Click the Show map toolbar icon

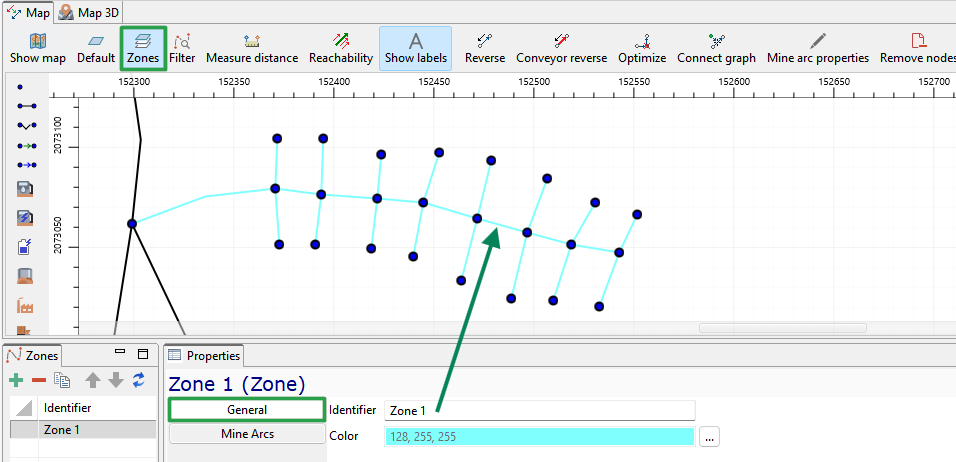pyautogui.click(x=38, y=49)
